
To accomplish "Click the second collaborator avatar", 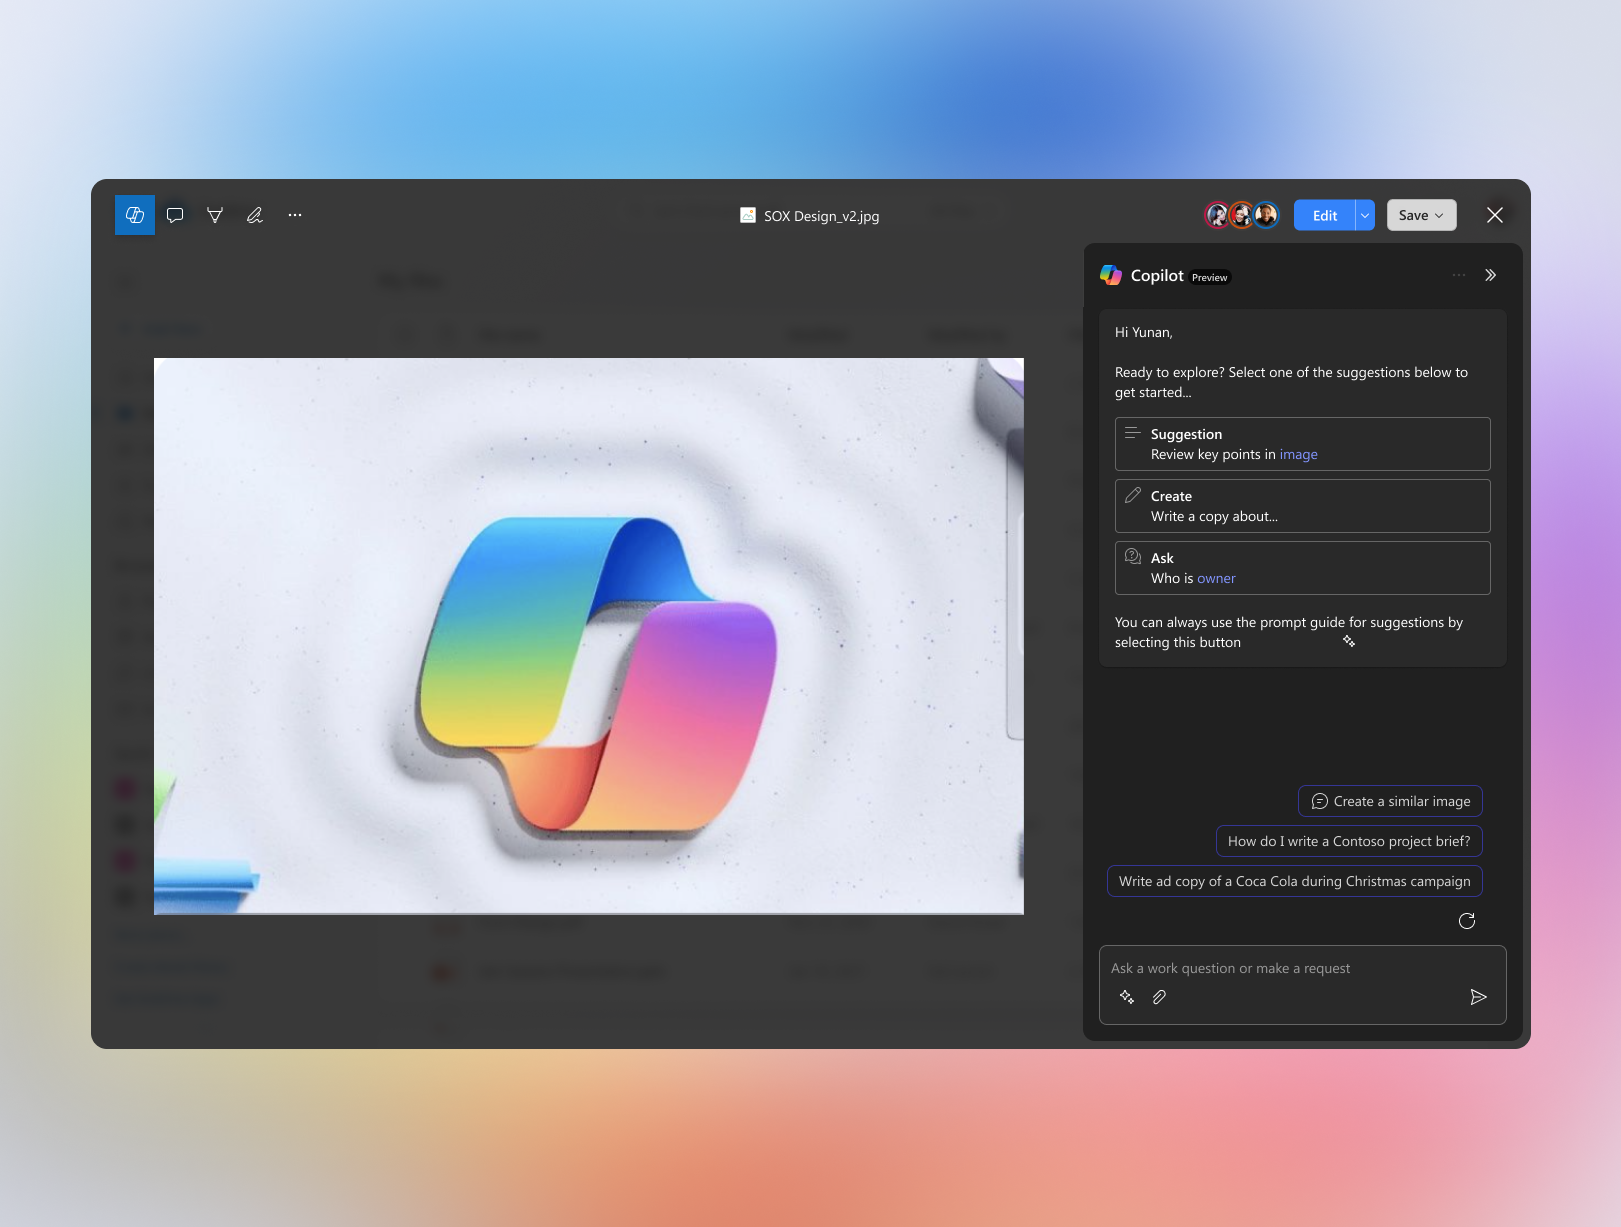I will (x=1242, y=215).
